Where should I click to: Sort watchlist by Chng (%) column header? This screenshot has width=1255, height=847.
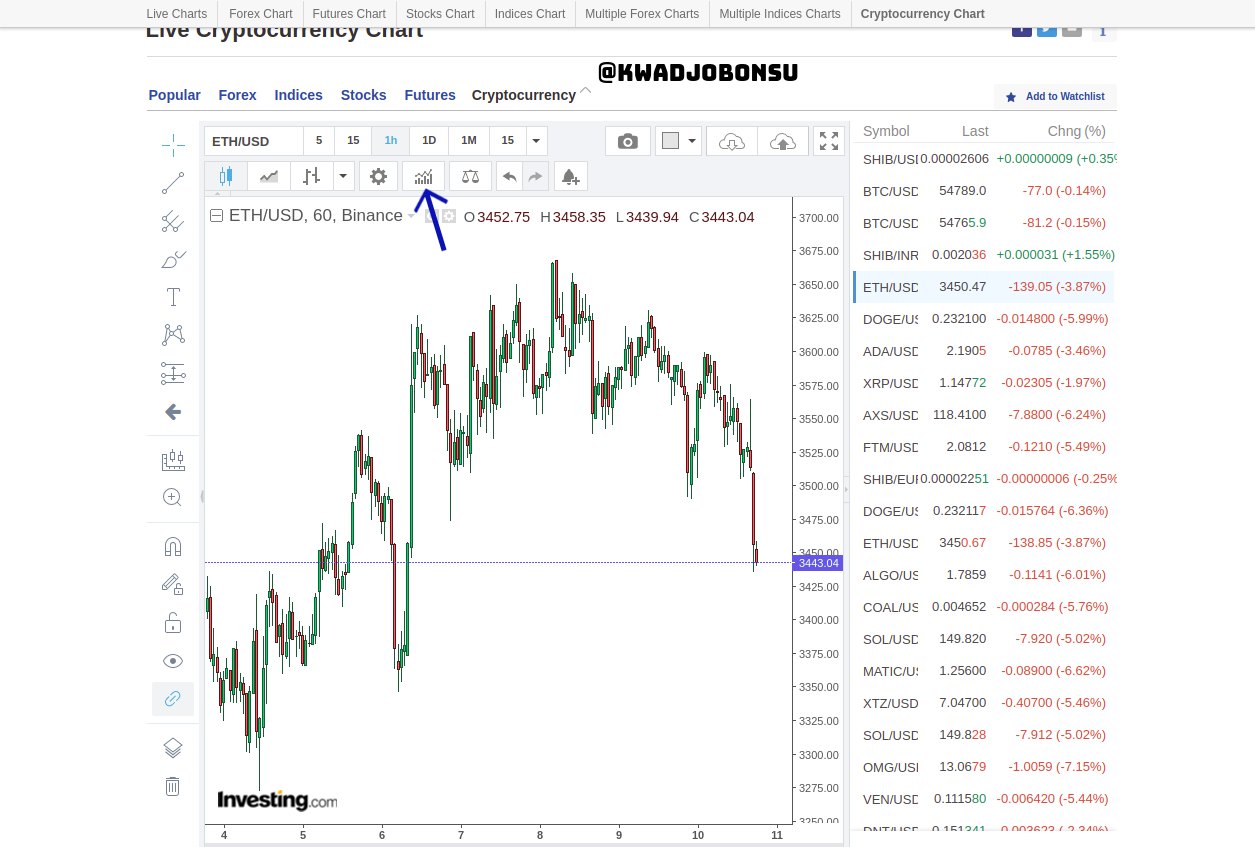pos(1076,131)
